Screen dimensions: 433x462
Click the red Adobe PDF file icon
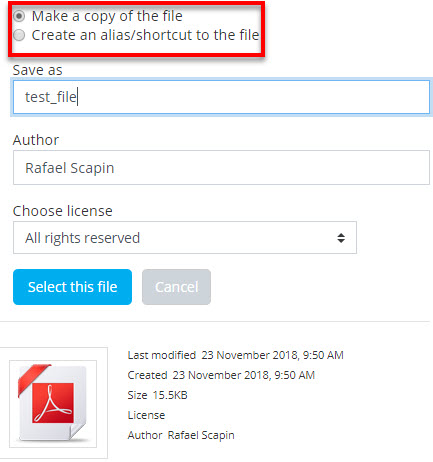53,403
